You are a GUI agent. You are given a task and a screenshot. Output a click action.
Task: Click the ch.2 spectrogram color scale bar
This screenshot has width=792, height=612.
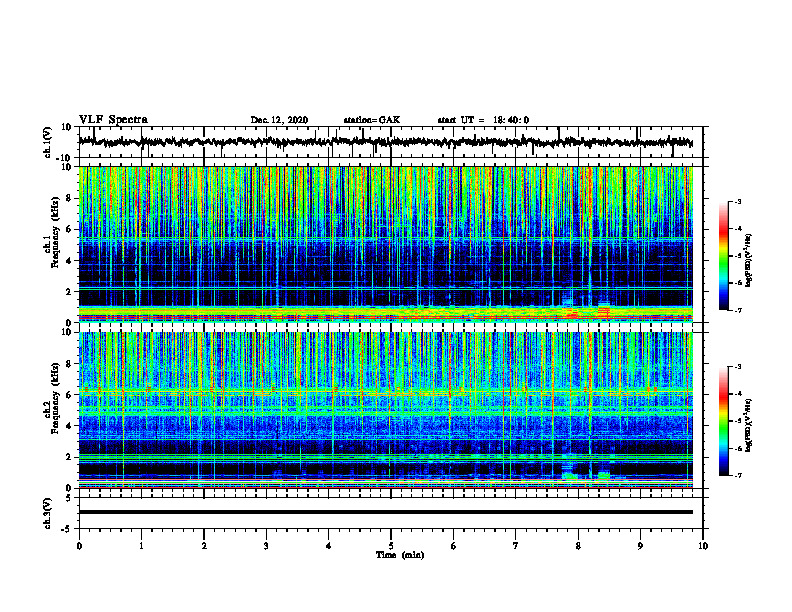coord(723,421)
